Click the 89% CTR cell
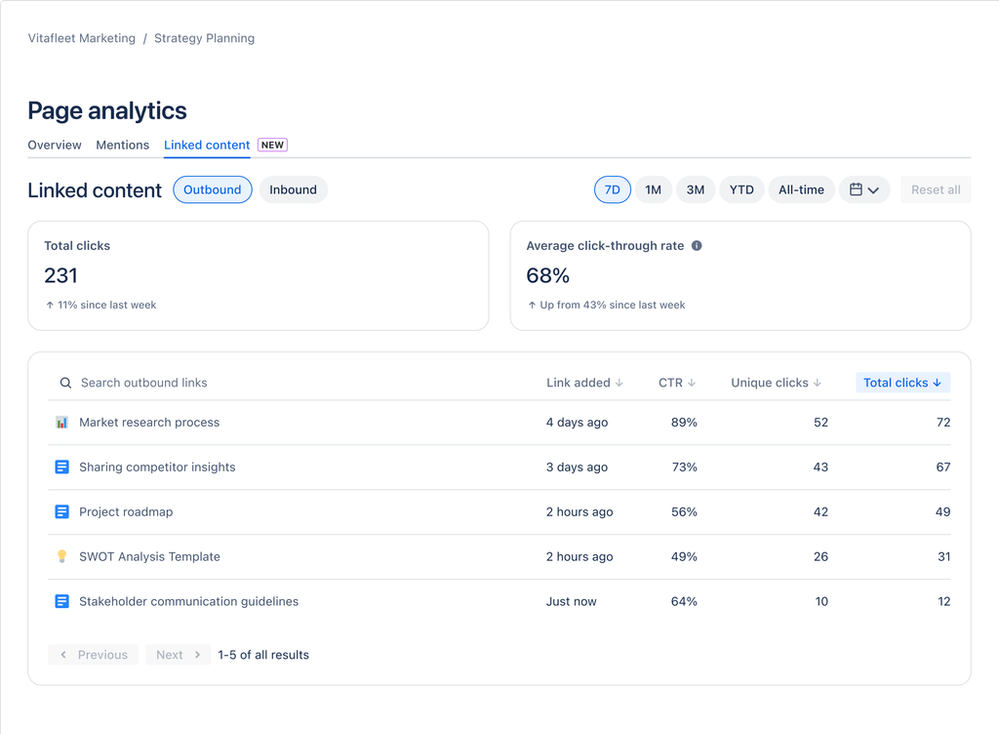The width and height of the screenshot is (999, 734). 684,422
